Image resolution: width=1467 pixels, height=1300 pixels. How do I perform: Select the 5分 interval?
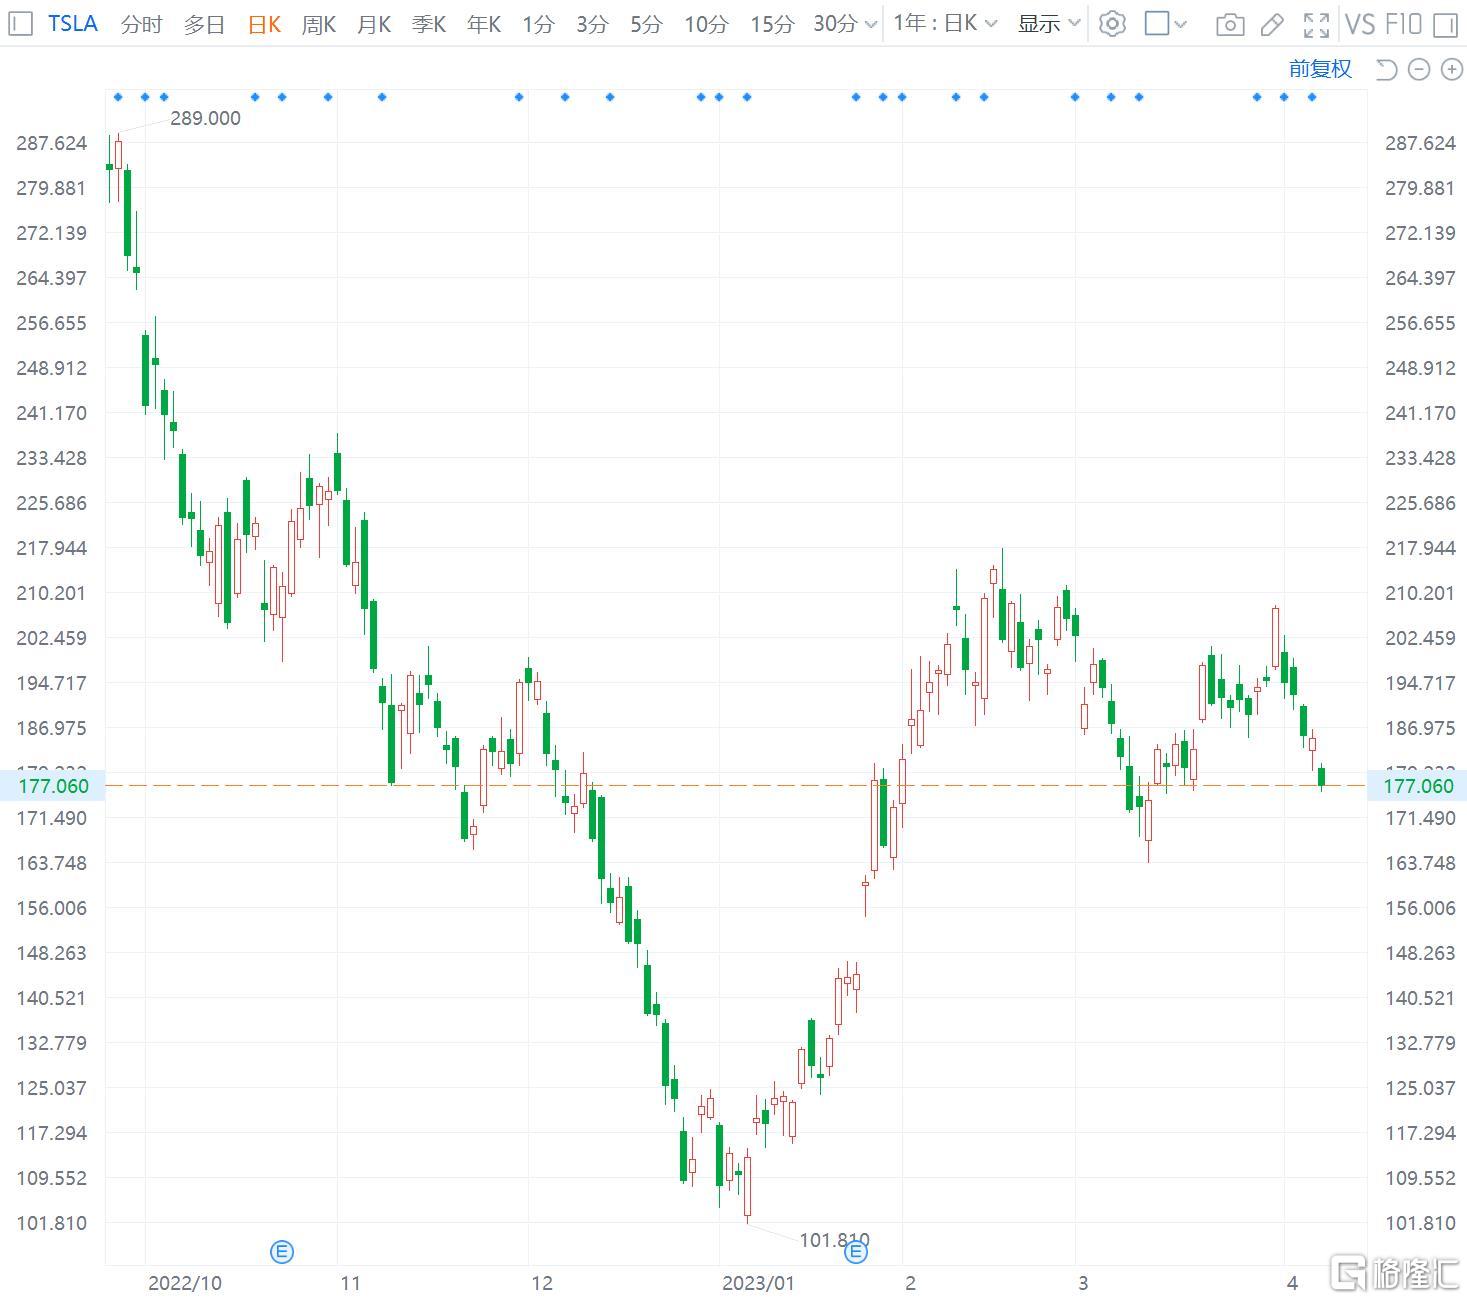click(646, 24)
